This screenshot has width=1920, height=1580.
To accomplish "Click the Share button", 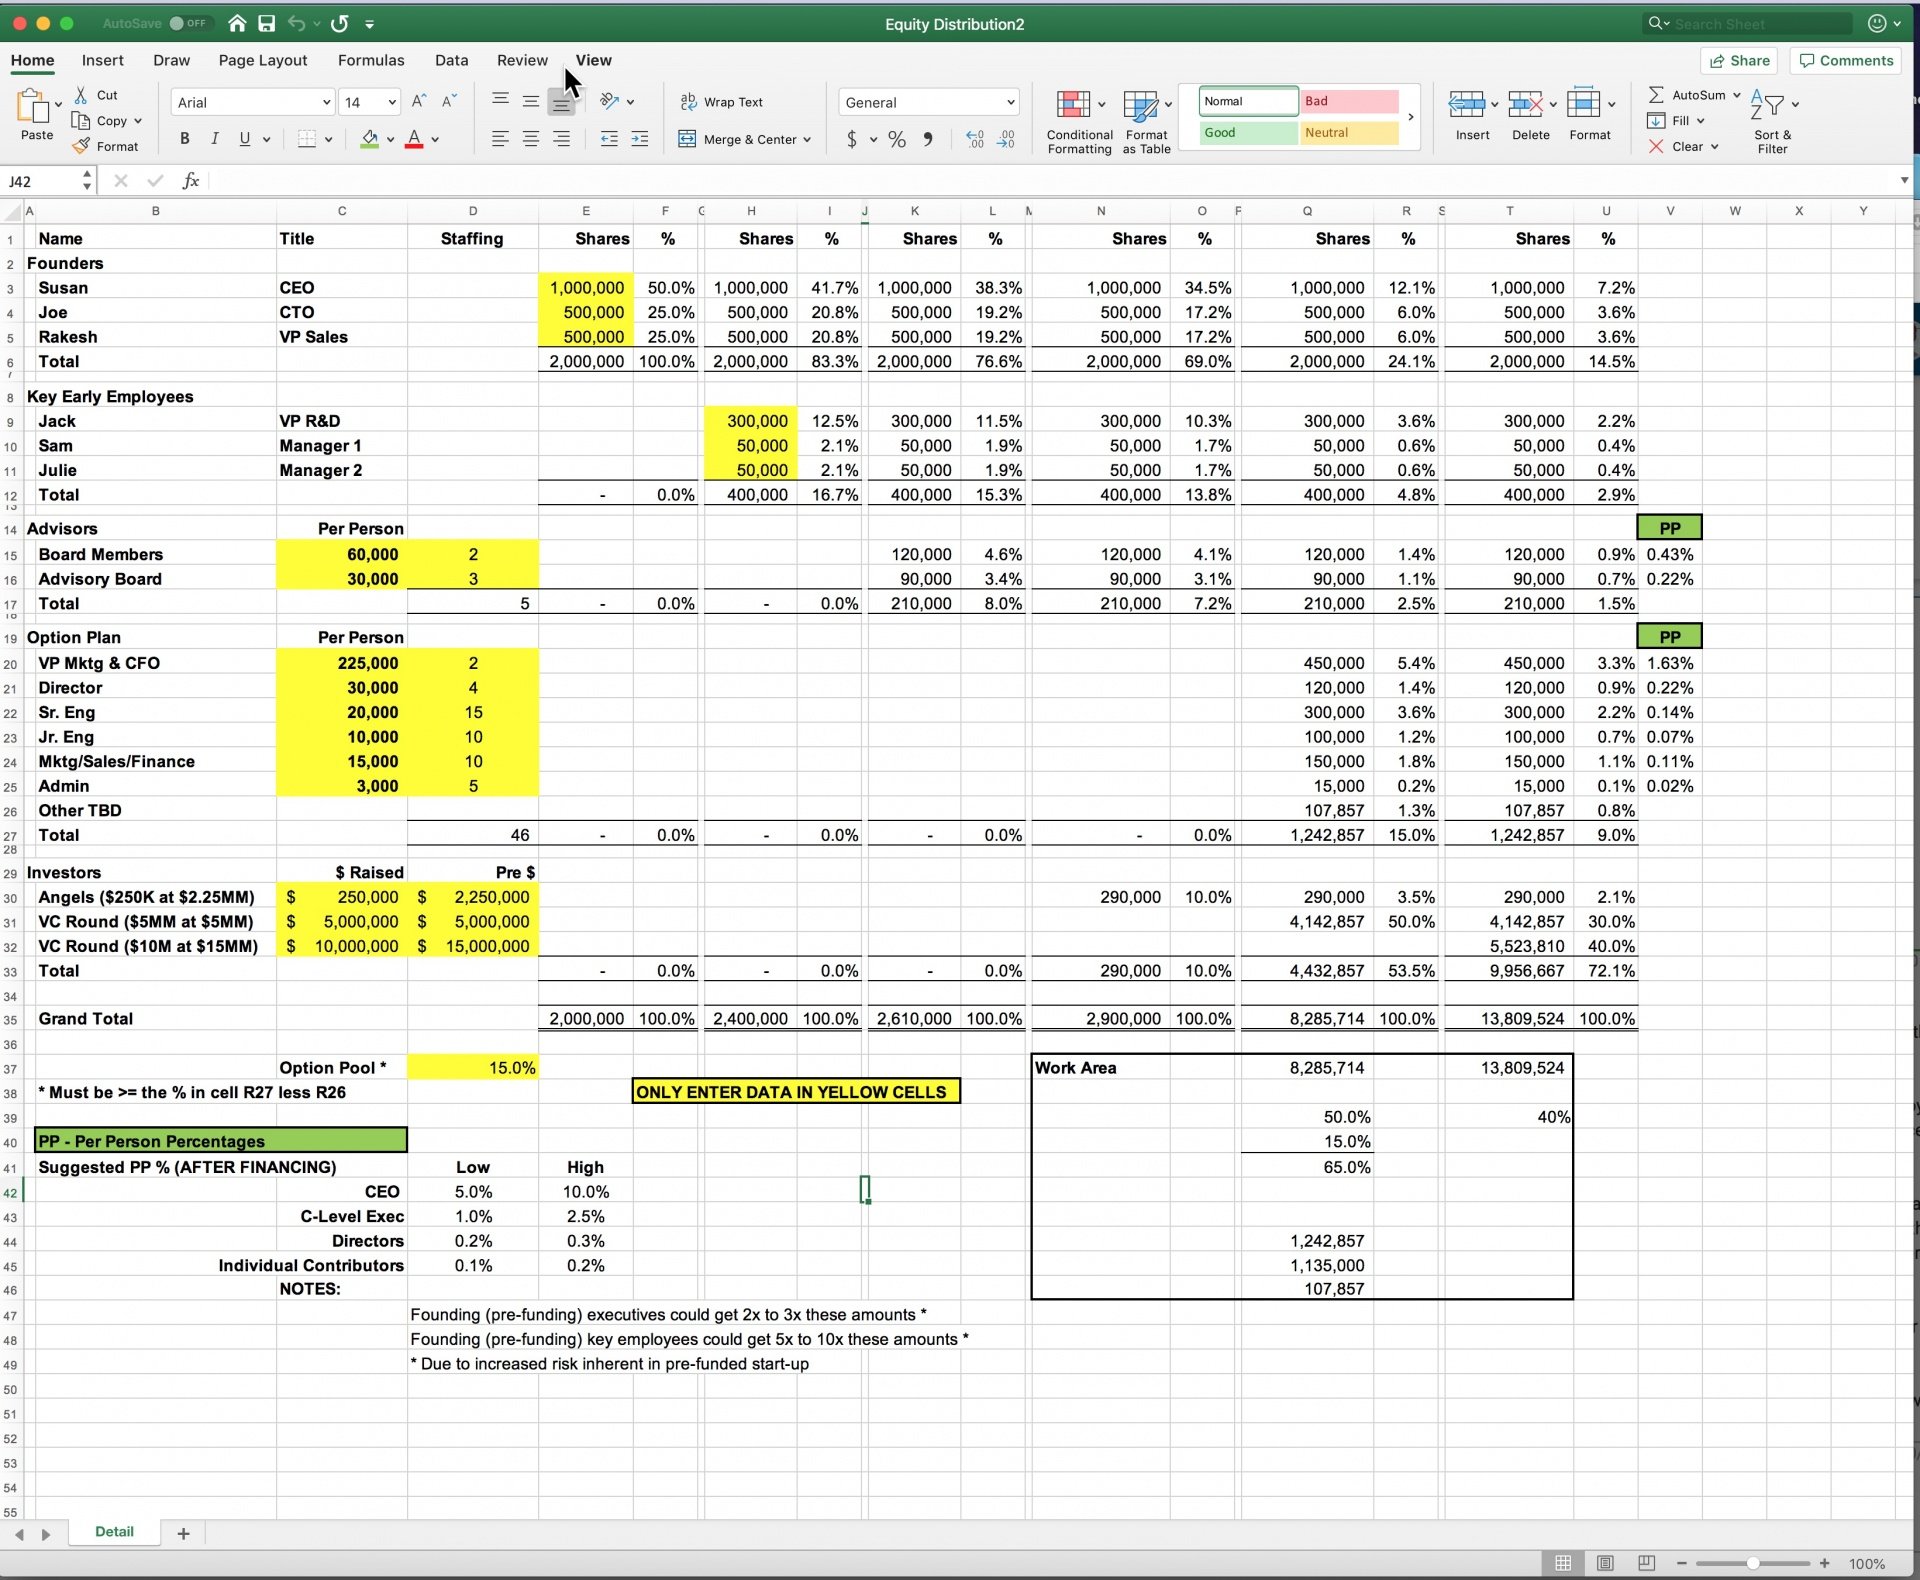I will (x=1740, y=60).
